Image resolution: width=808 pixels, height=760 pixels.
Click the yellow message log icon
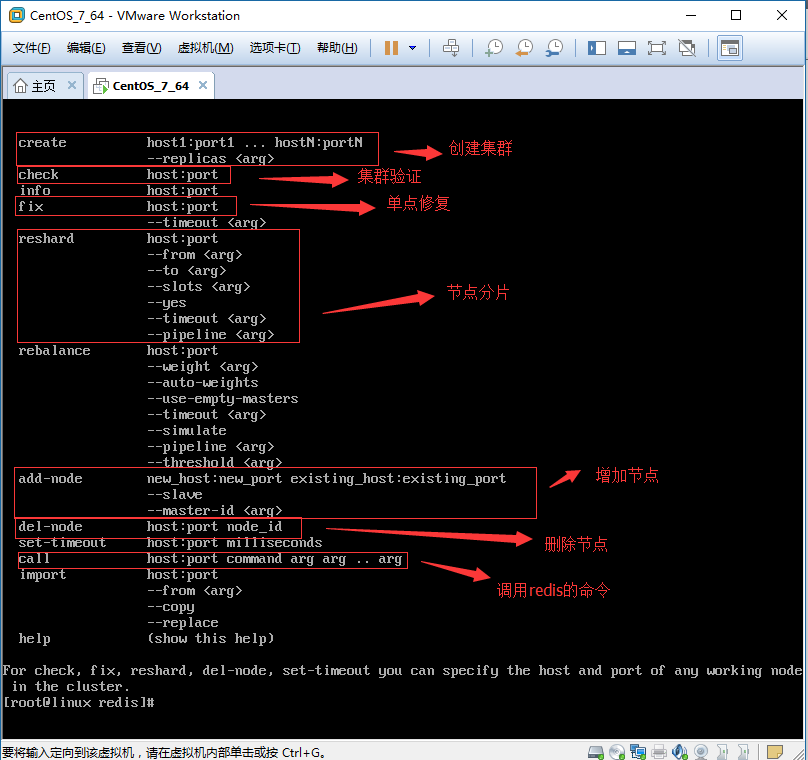tap(775, 751)
